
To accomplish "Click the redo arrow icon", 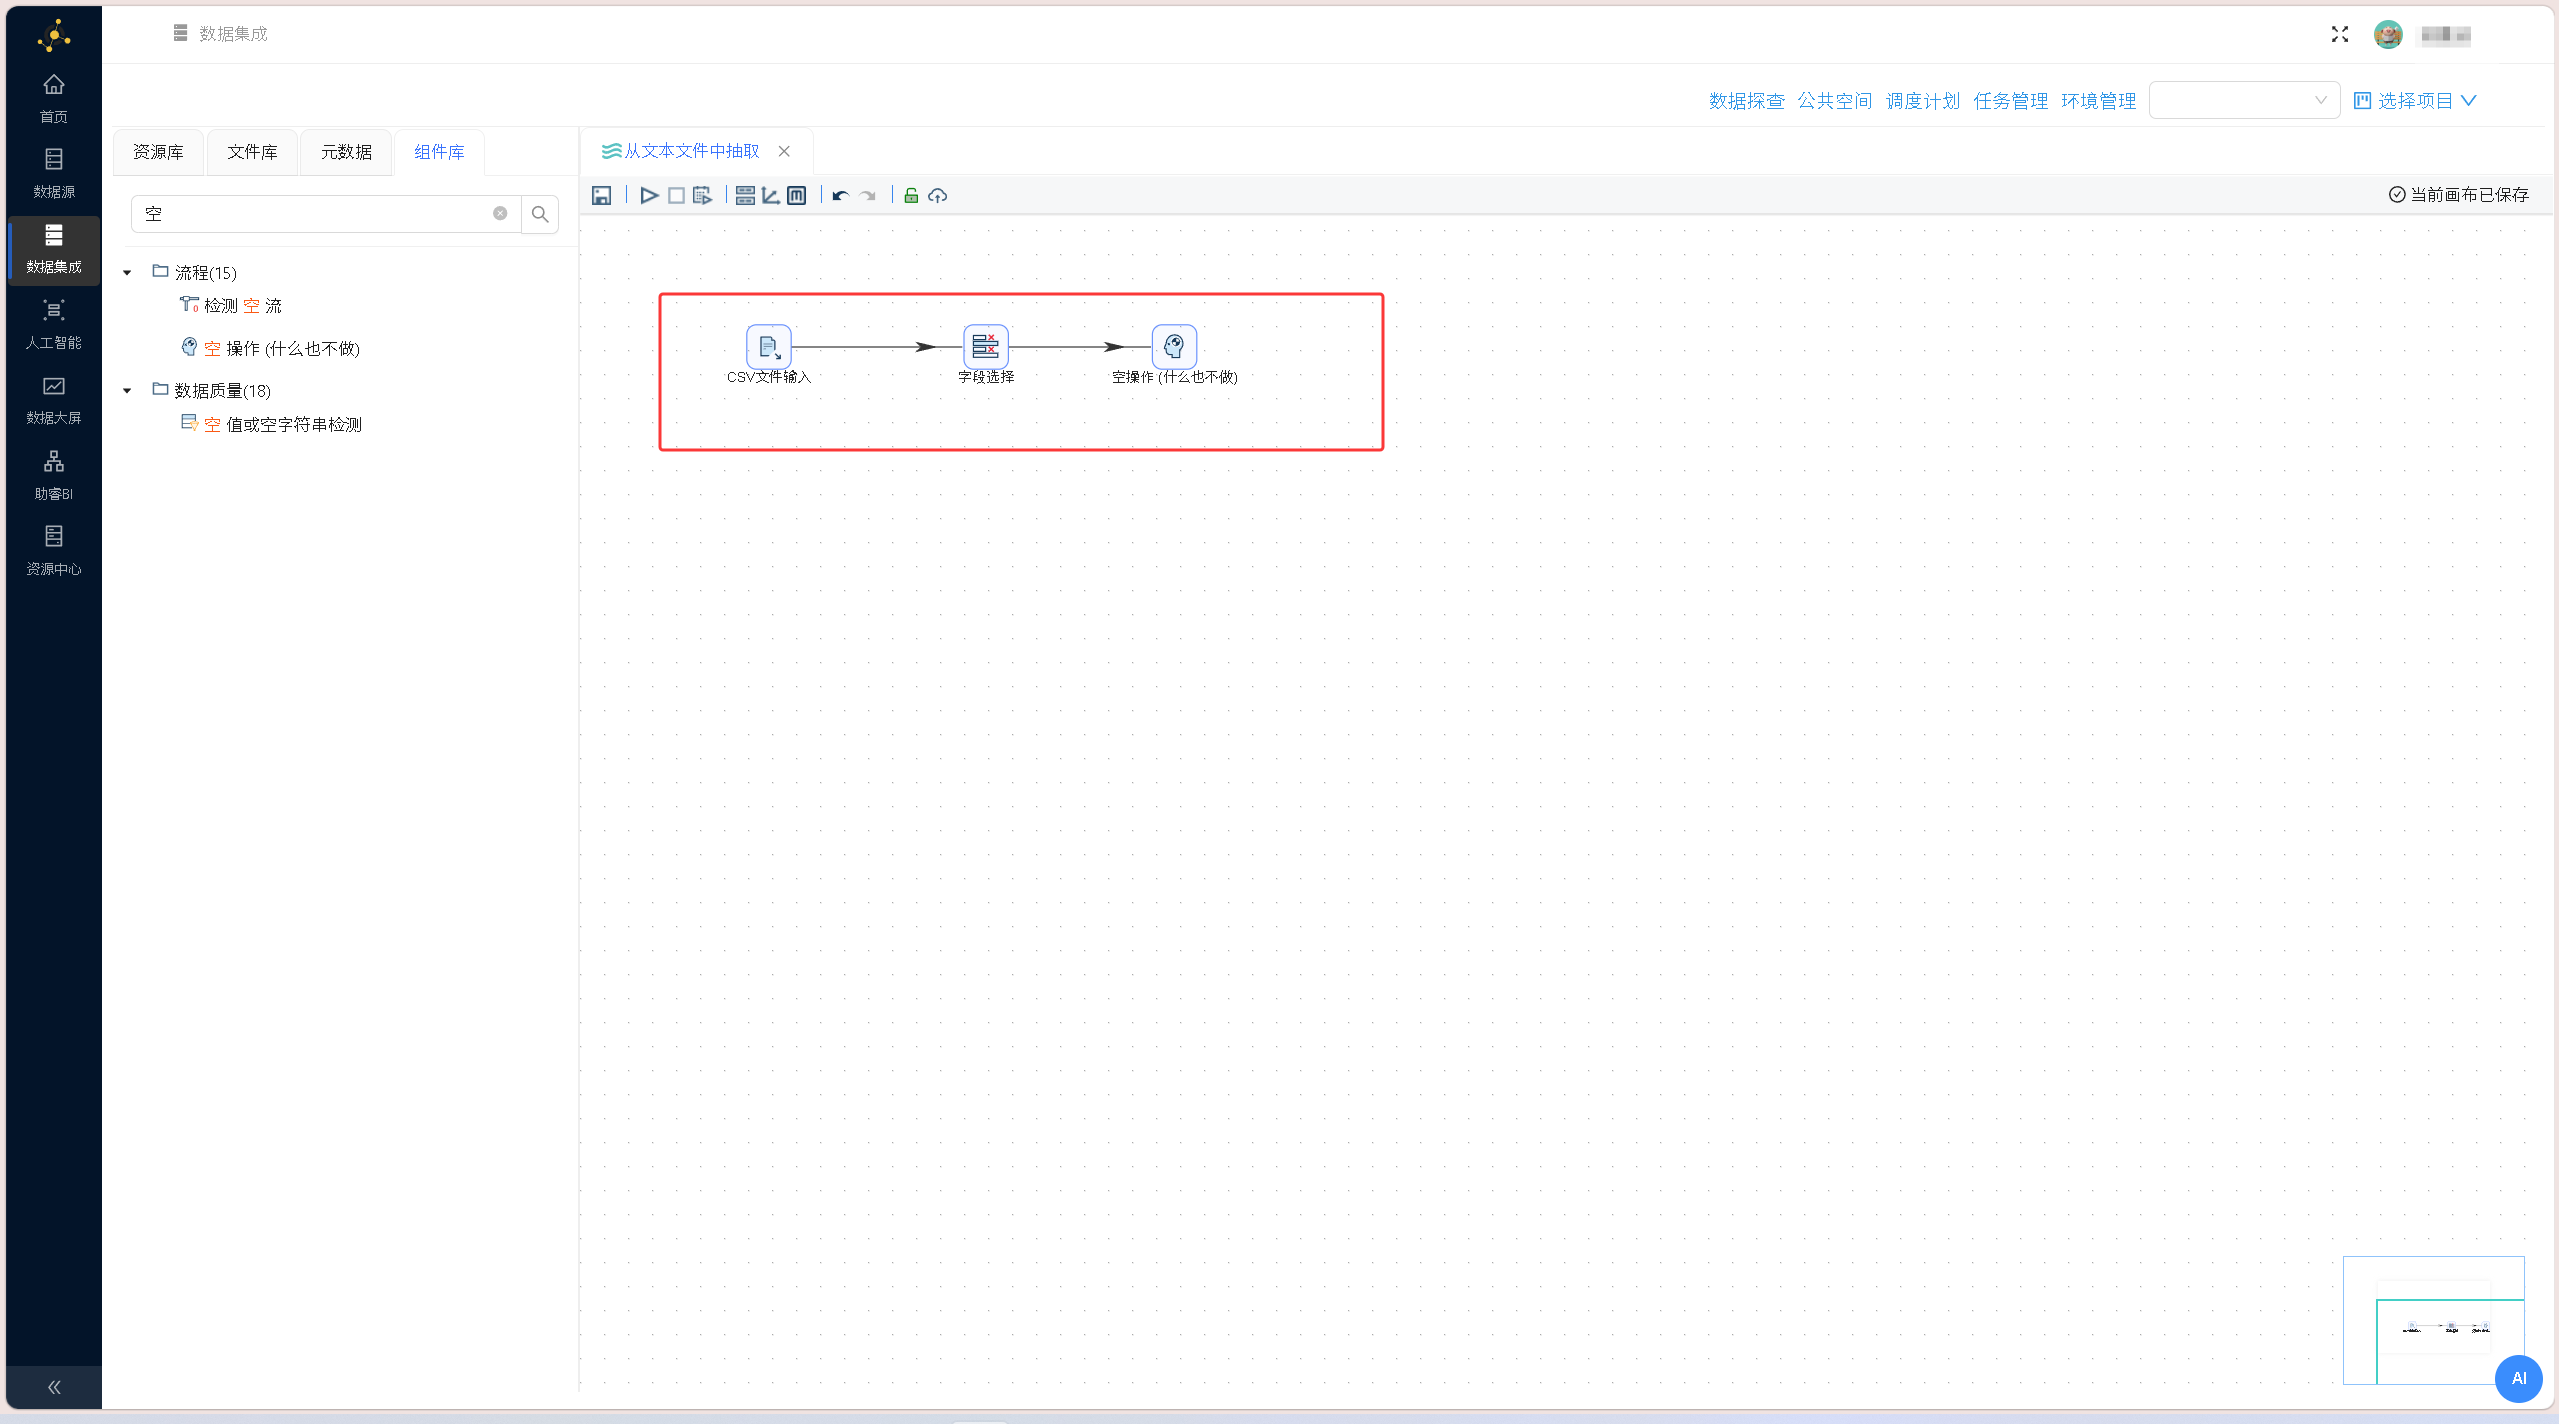I will coord(868,196).
